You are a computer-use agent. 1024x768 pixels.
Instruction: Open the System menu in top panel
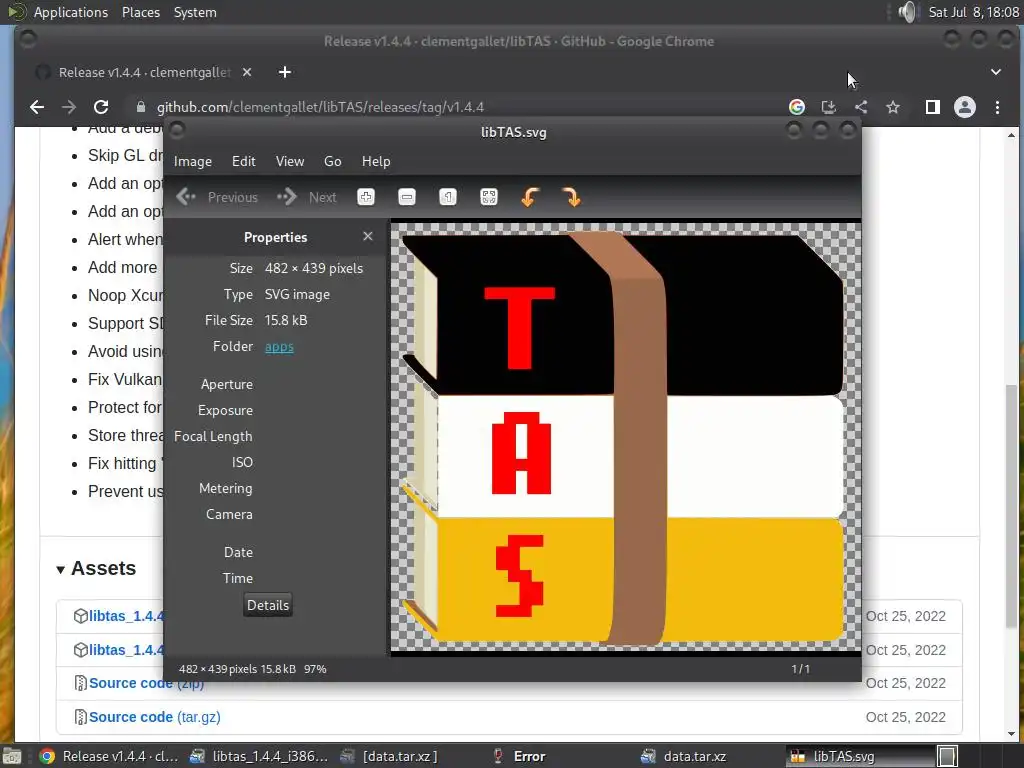tap(195, 12)
